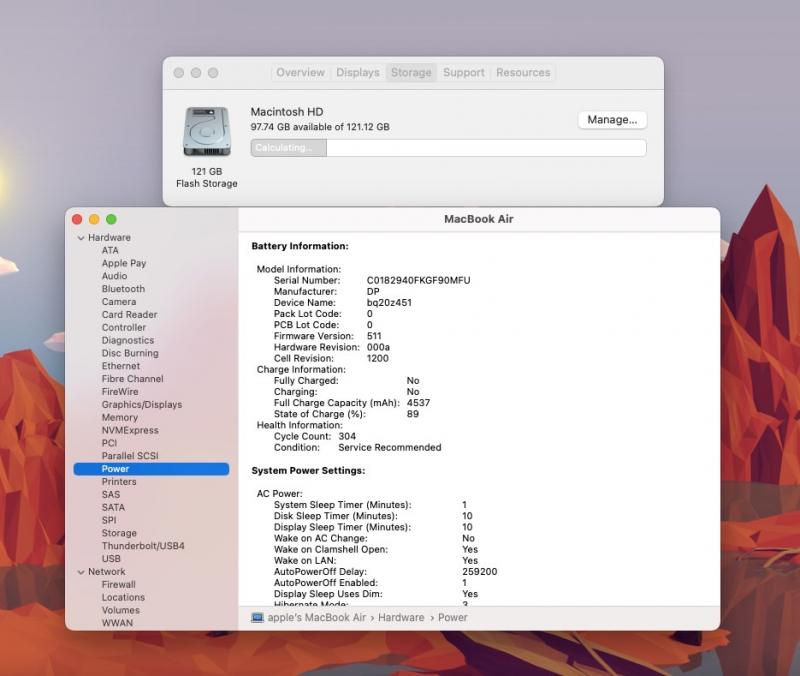Select USB in the Hardware list
This screenshot has height=676, width=800.
(111, 559)
